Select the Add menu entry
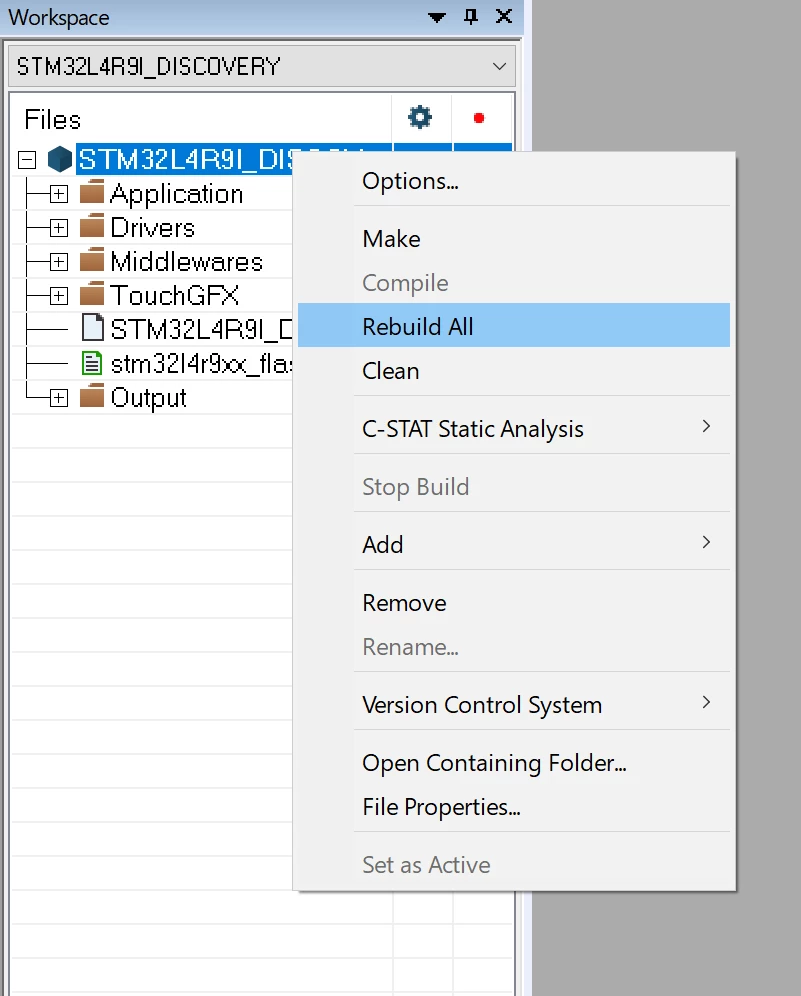 coord(514,544)
